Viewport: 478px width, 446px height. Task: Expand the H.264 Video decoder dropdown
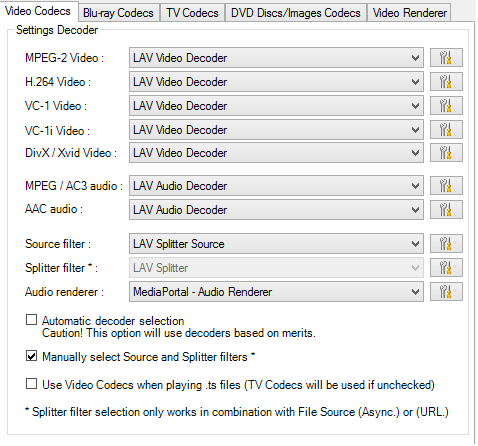(276, 82)
